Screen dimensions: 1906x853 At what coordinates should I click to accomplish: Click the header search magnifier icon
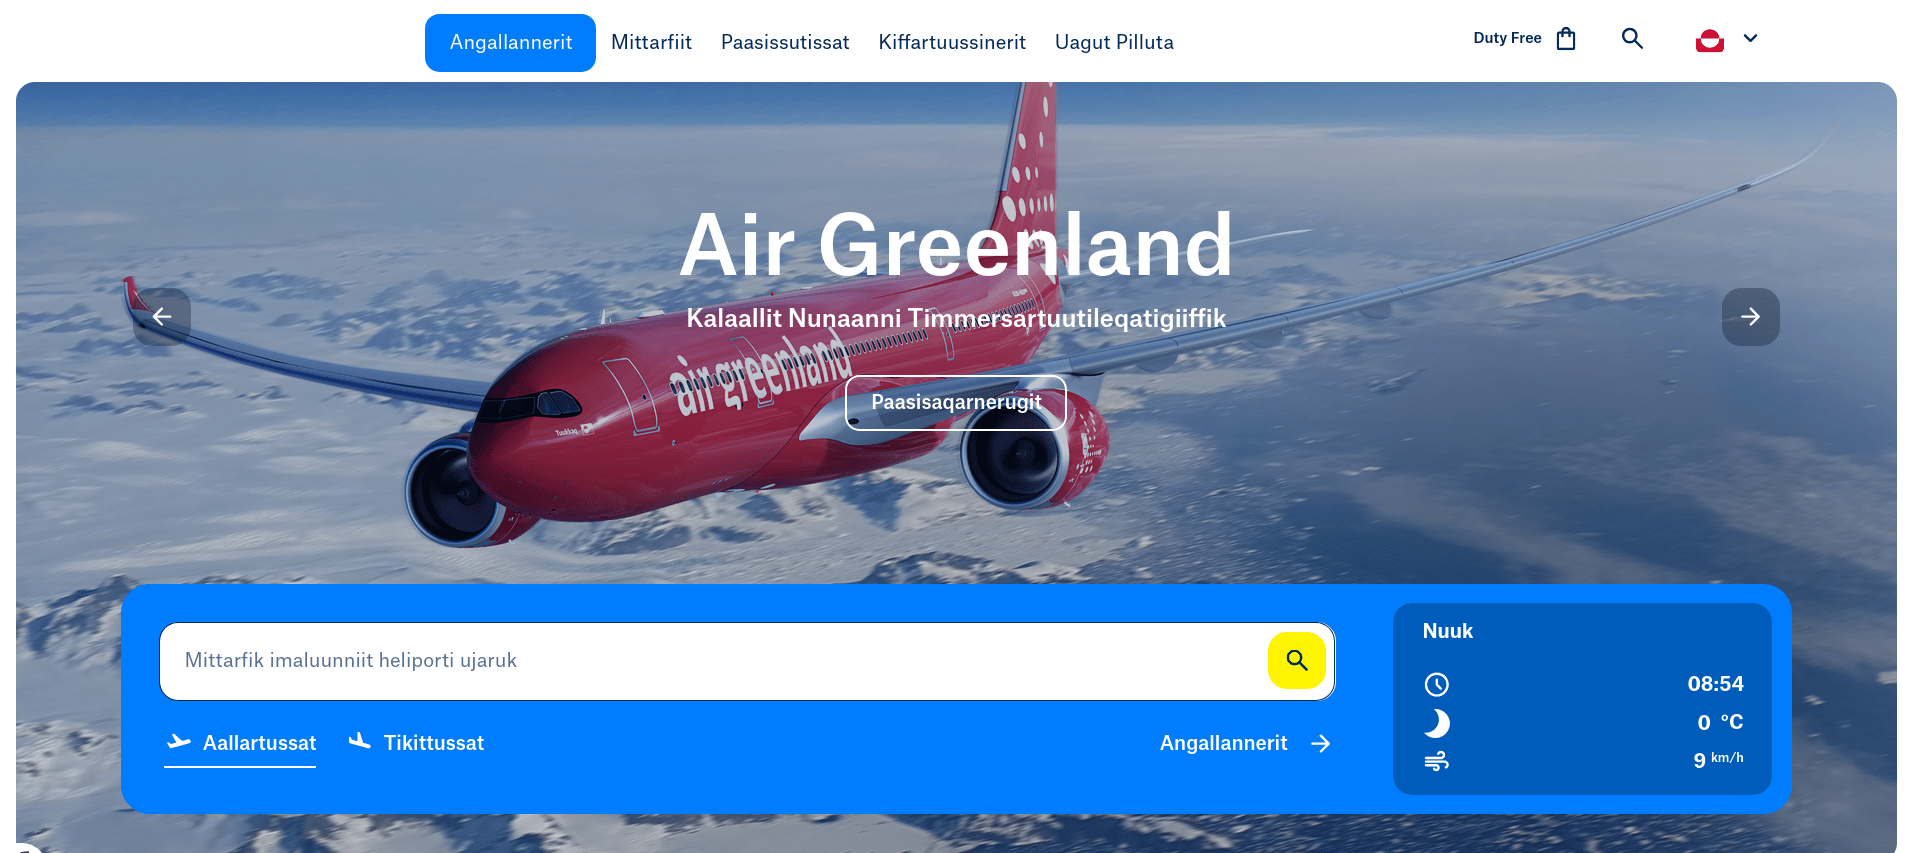(1632, 39)
